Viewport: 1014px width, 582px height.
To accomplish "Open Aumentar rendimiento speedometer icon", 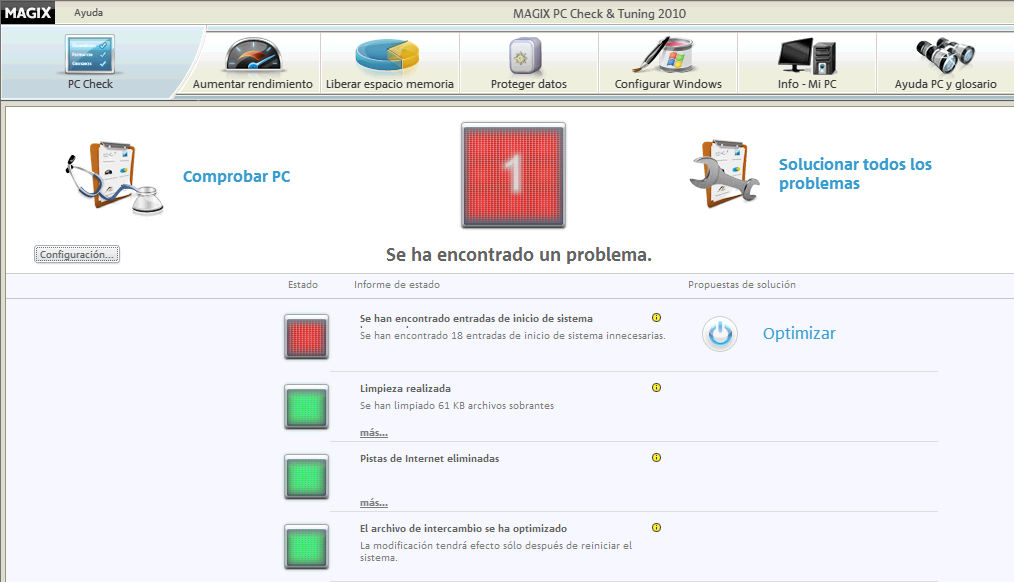I will pyautogui.click(x=252, y=54).
